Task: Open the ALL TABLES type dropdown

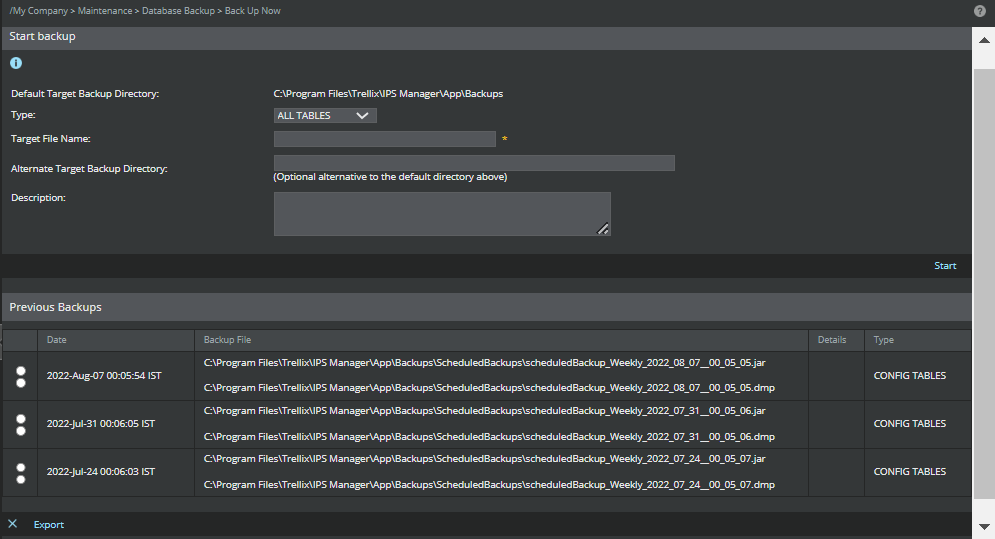Action: 325,116
